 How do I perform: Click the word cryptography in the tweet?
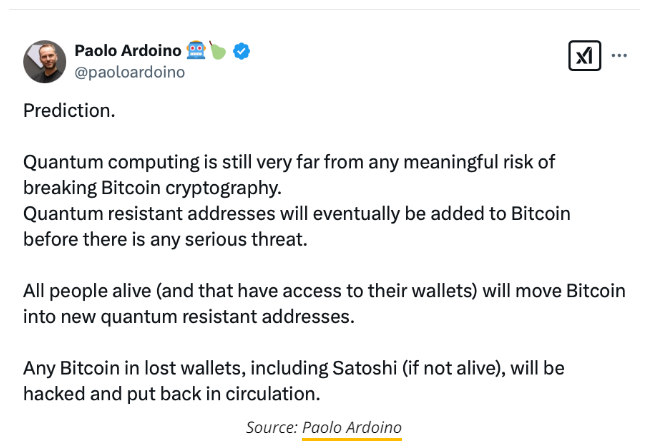pyautogui.click(x=223, y=188)
